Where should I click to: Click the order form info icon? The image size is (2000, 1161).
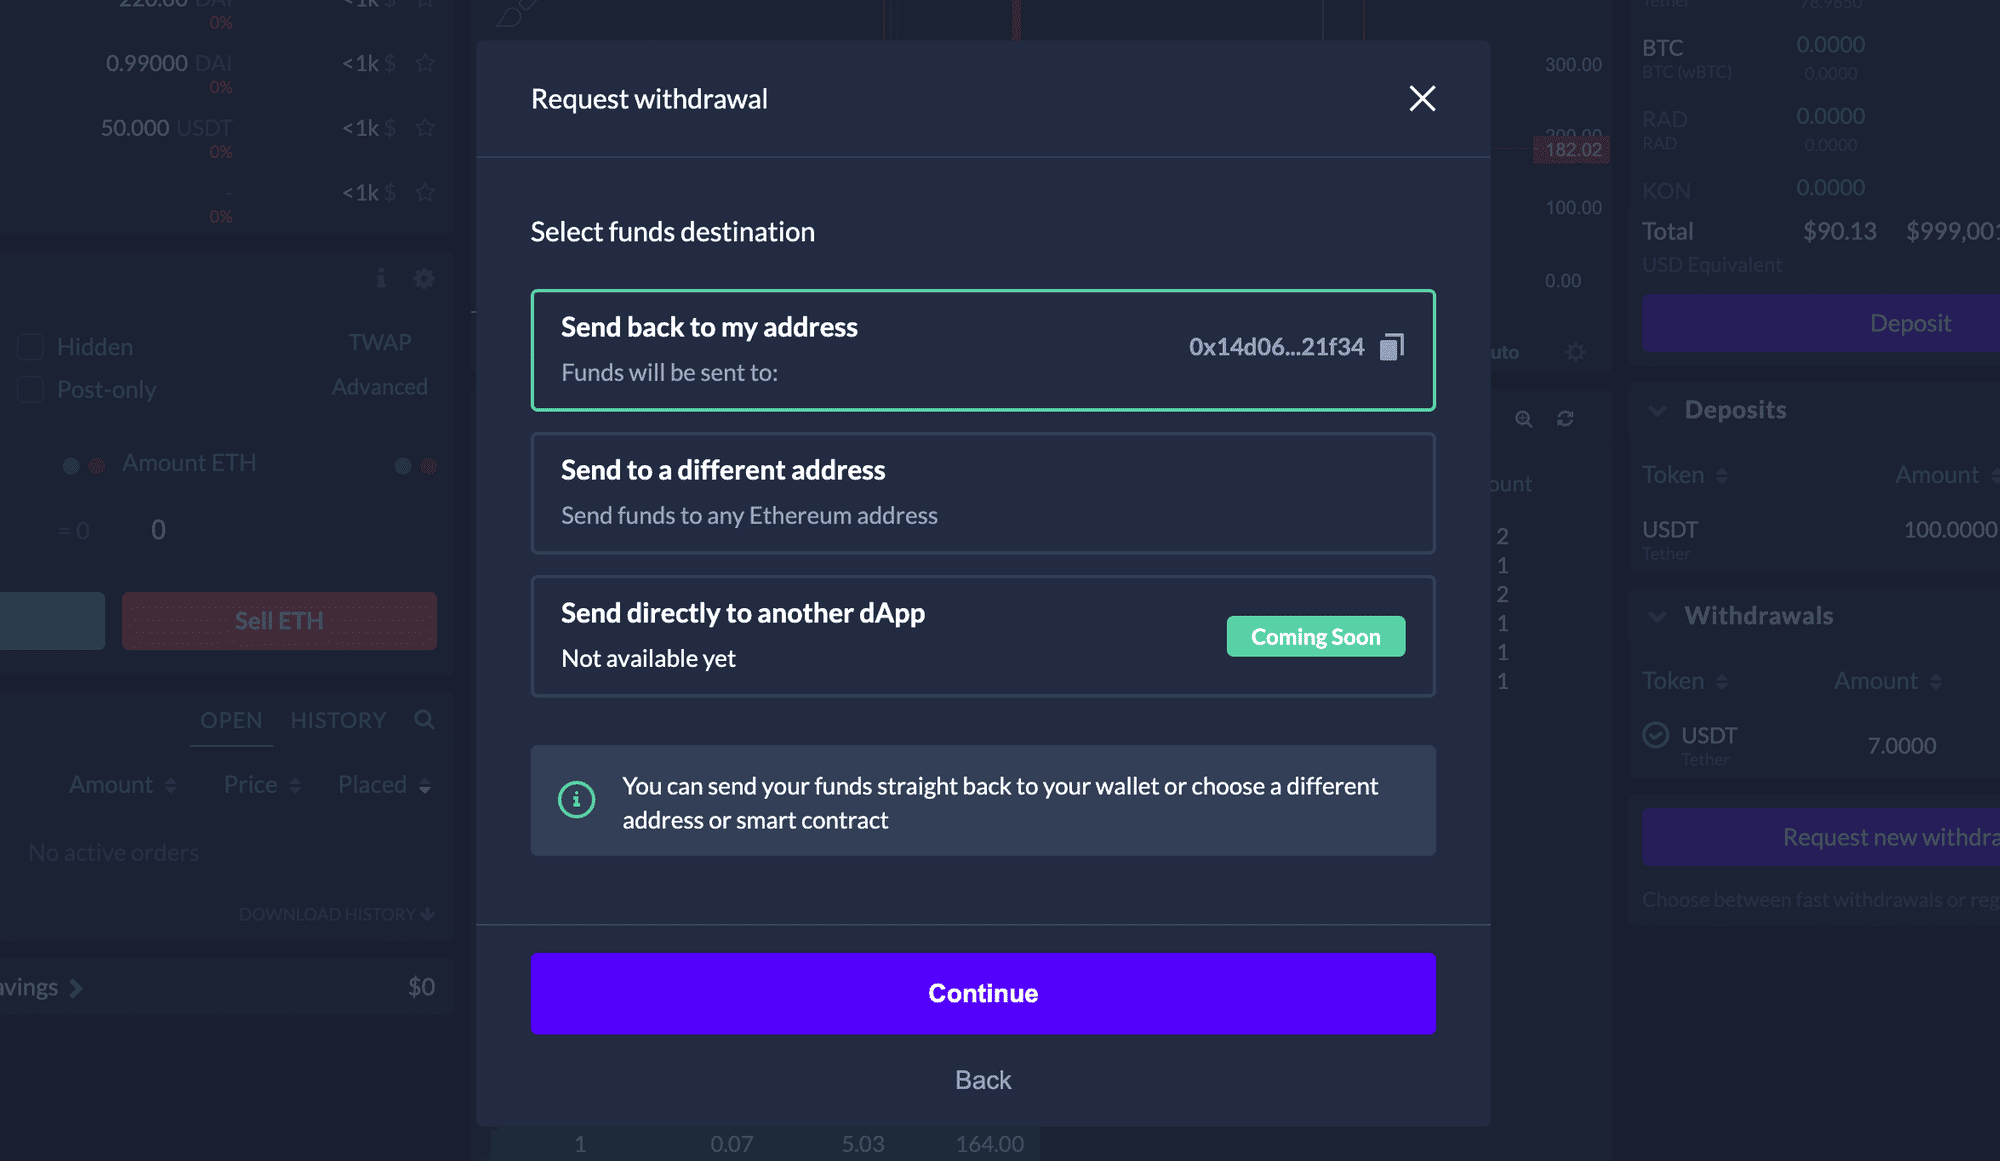coord(381,278)
